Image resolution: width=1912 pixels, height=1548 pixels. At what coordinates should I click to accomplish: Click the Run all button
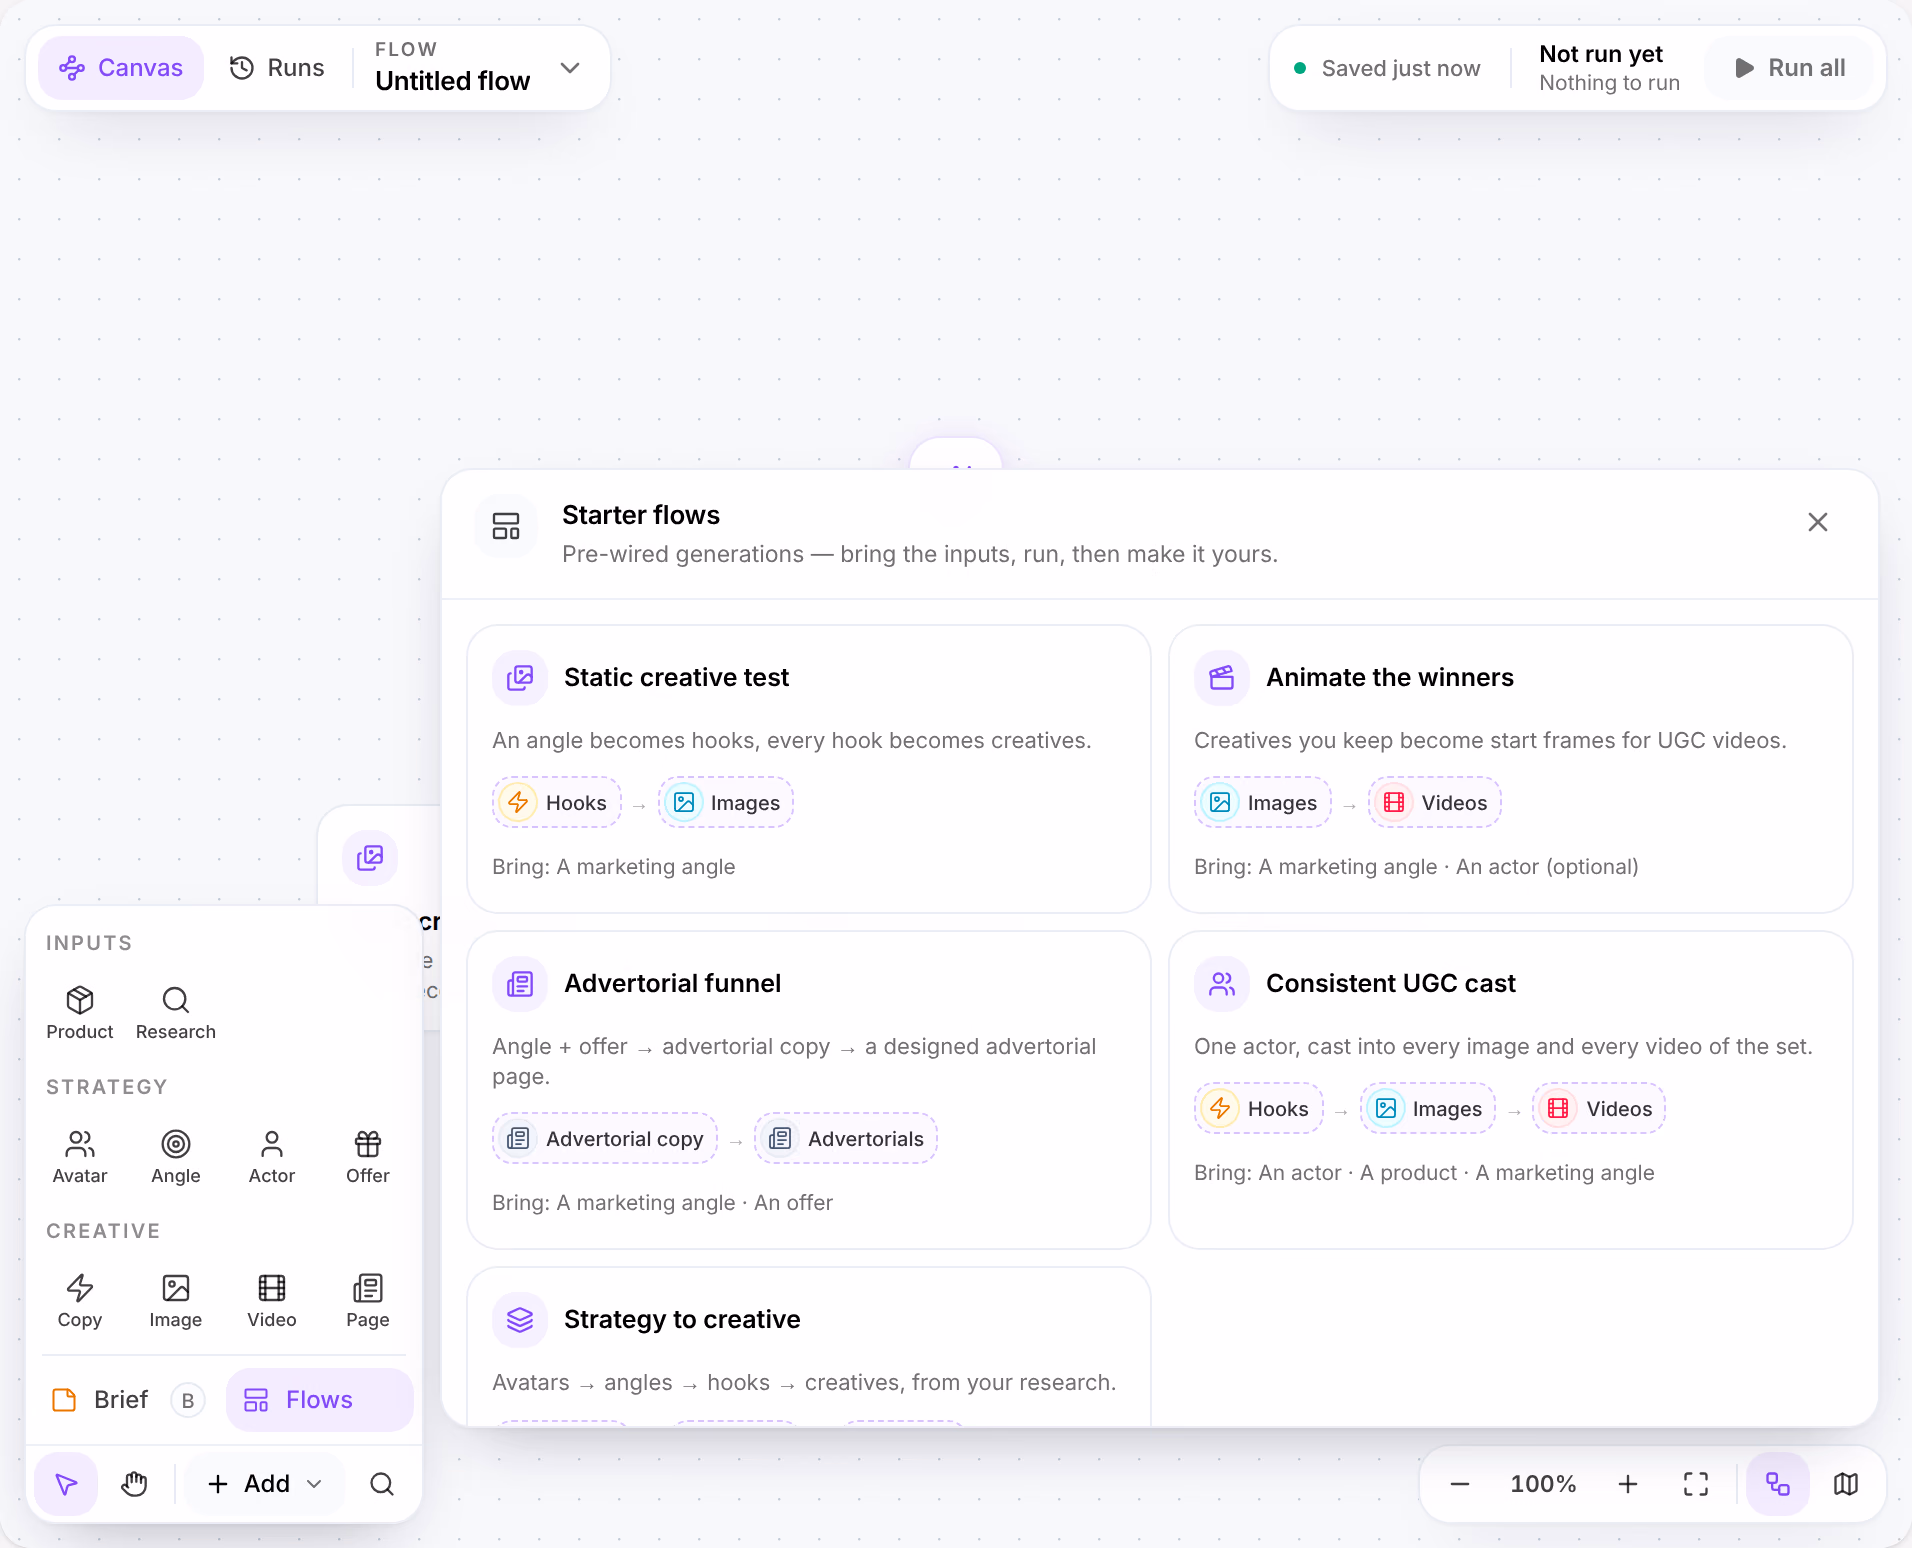(1790, 68)
